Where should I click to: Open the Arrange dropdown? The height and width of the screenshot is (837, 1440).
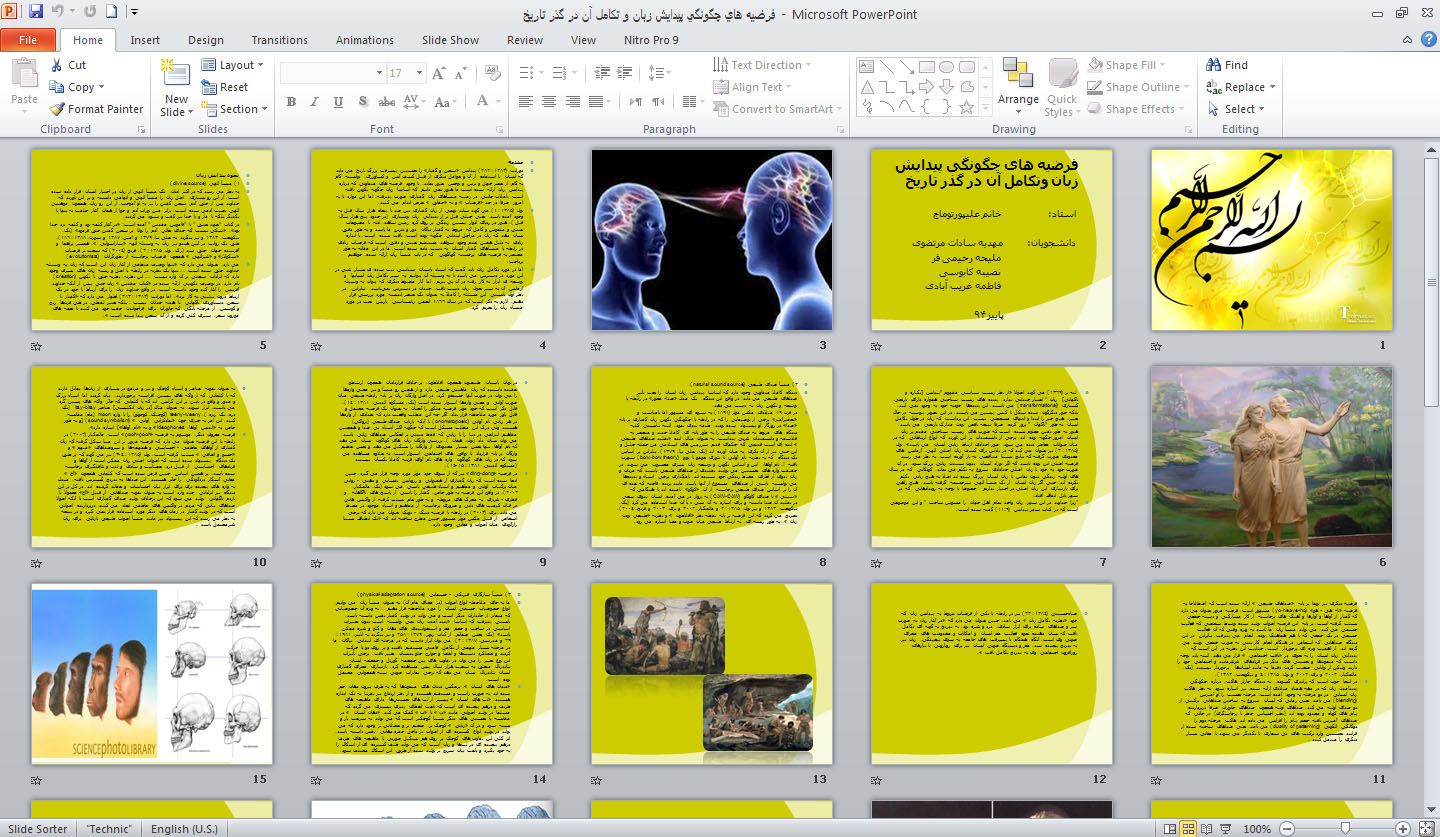[1018, 86]
